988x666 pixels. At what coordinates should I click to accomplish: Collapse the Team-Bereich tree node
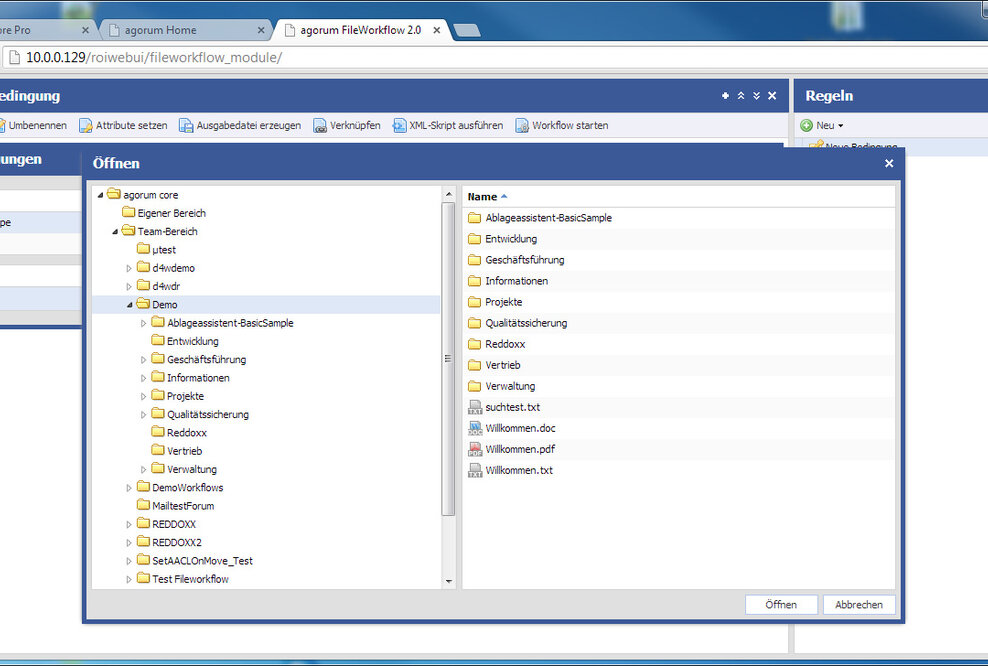[x=115, y=231]
